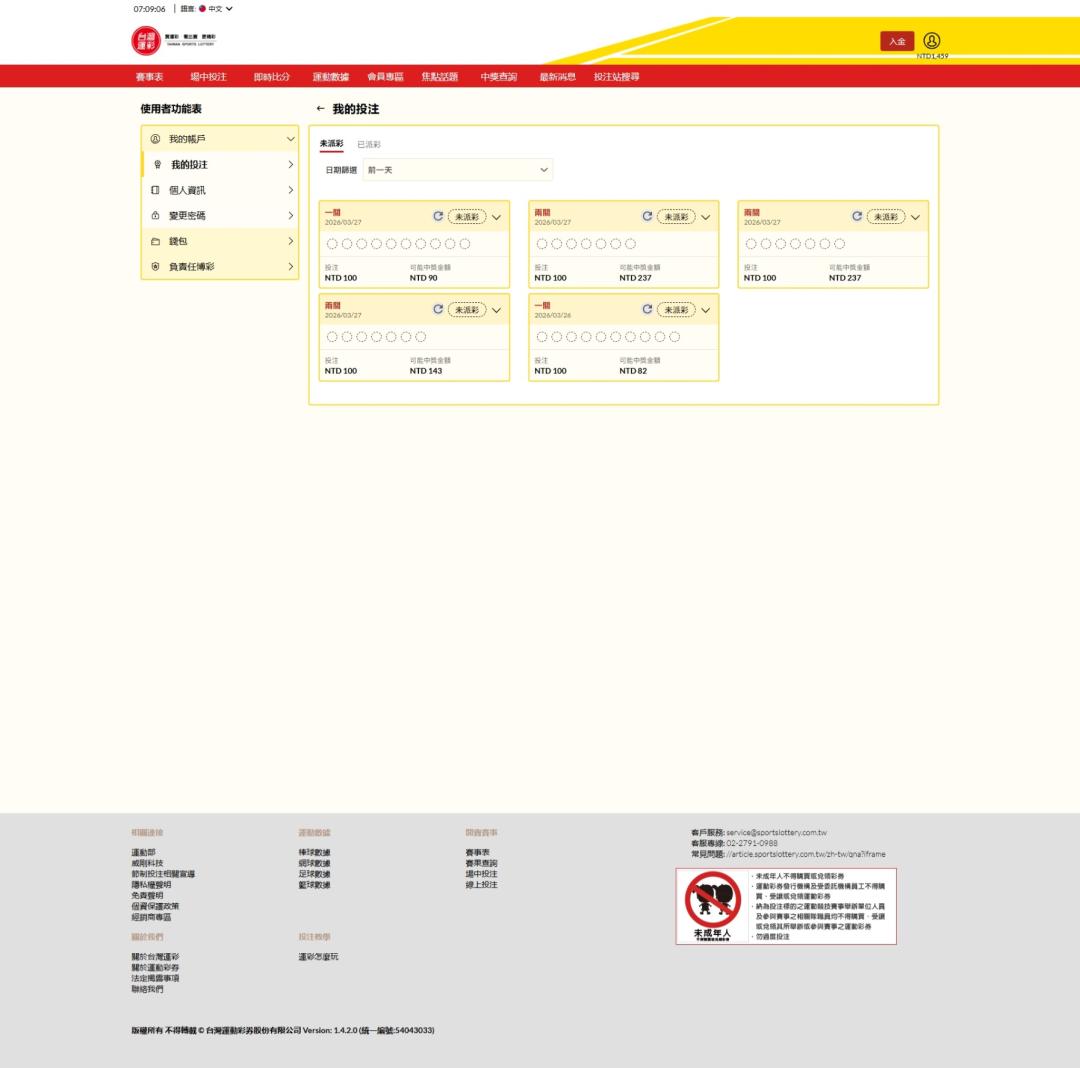Open 賽事表 in the red navigation bar

click(x=149, y=76)
